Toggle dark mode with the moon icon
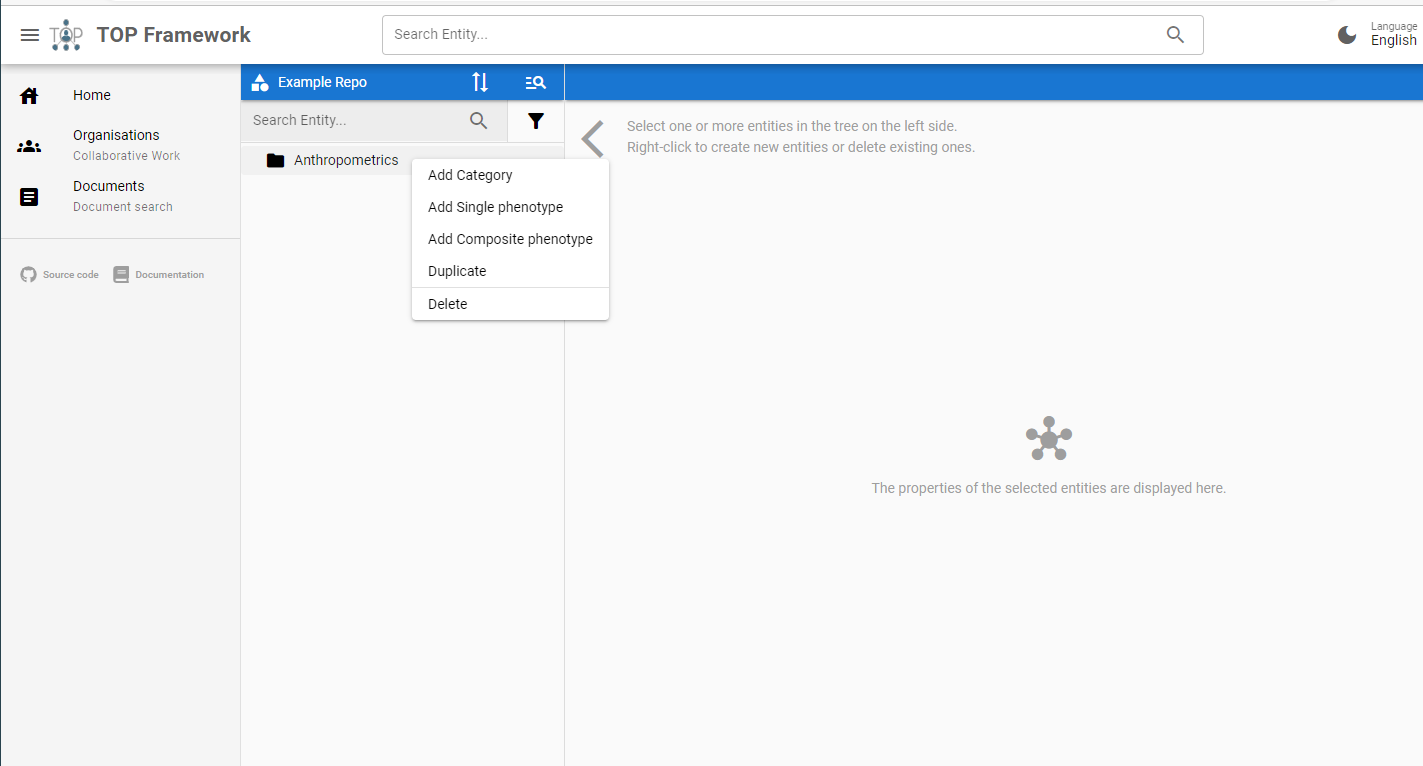Screen dimensions: 1423x766 (x=1347, y=35)
